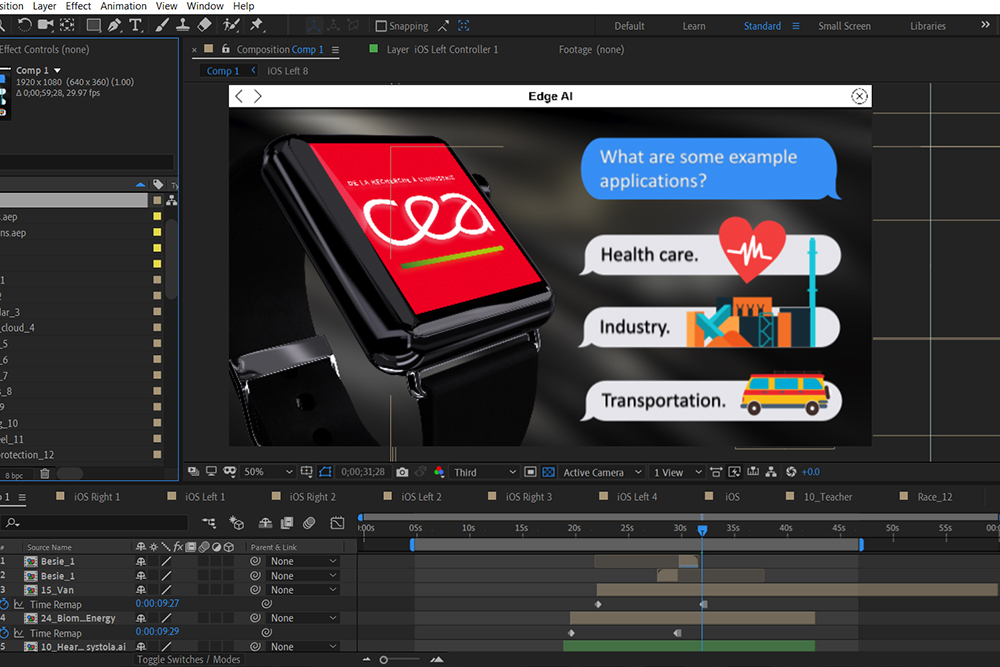Open the Animation menu
The height and width of the screenshot is (667, 1000).
pos(123,6)
